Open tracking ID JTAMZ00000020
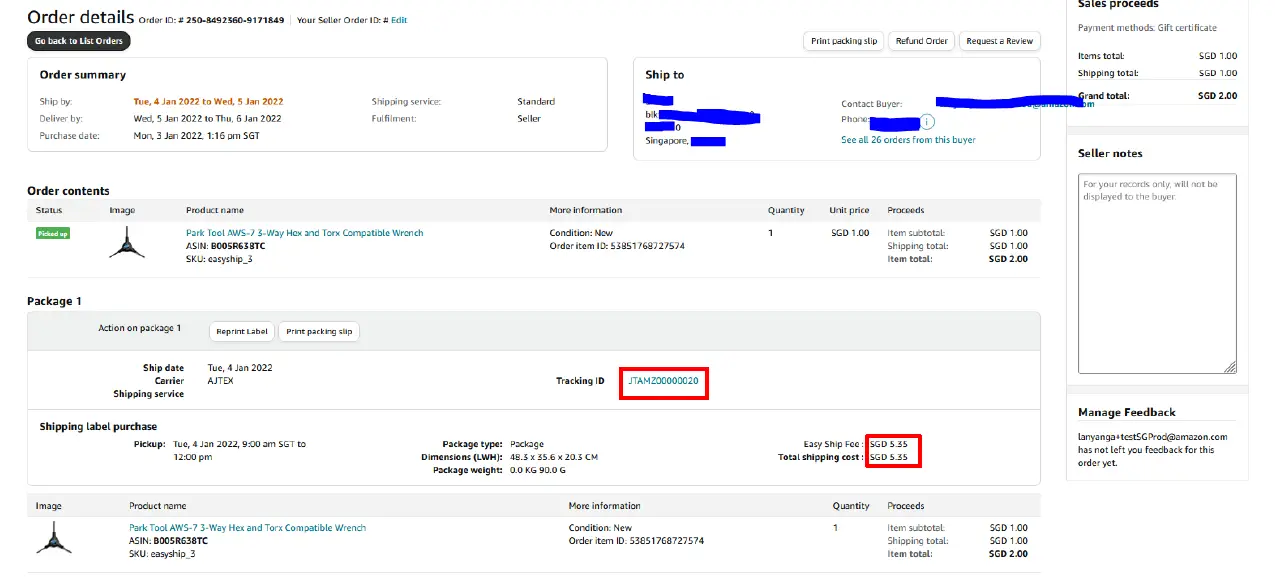 (663, 381)
